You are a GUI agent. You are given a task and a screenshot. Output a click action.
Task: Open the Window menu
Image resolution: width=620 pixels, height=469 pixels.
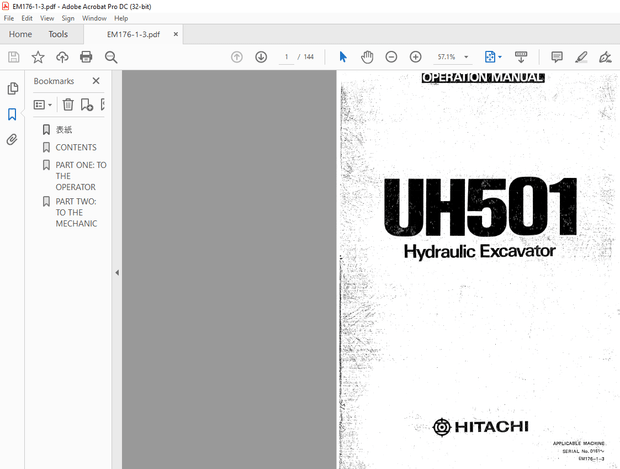pos(94,18)
